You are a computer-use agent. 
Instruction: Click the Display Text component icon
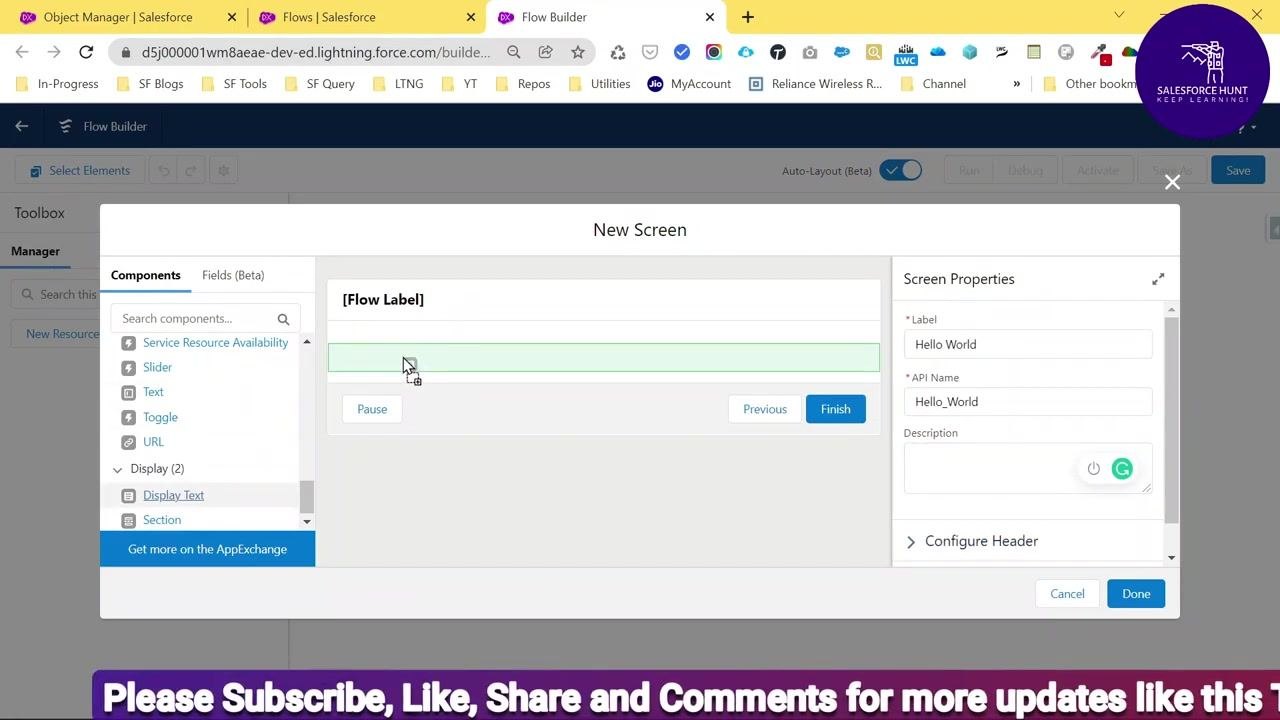click(128, 496)
